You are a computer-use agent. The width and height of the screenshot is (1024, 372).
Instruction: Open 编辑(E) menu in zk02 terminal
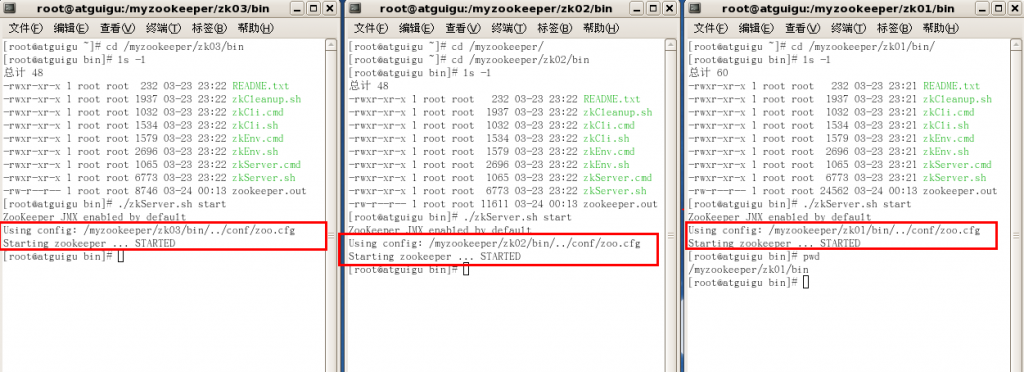(417, 29)
